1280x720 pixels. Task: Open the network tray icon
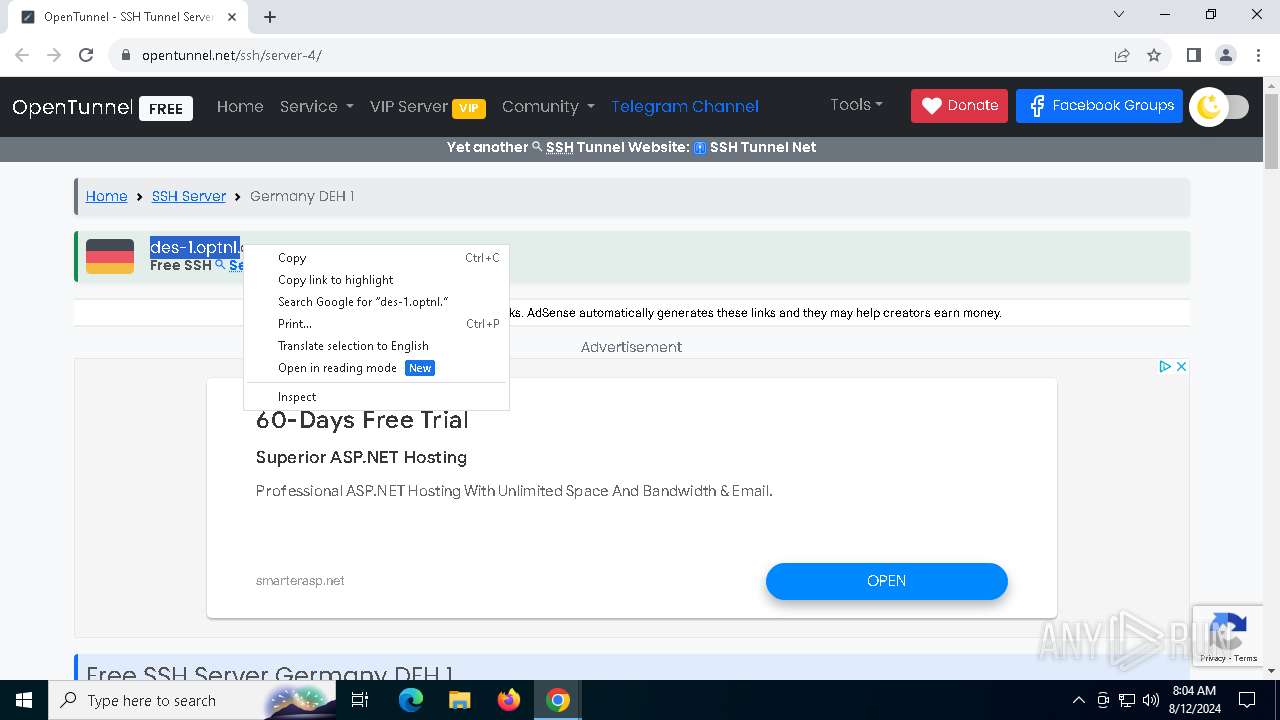(x=1127, y=700)
